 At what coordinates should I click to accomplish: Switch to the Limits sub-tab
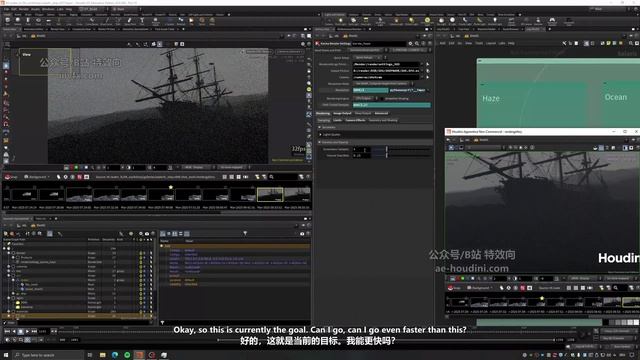click(337, 120)
